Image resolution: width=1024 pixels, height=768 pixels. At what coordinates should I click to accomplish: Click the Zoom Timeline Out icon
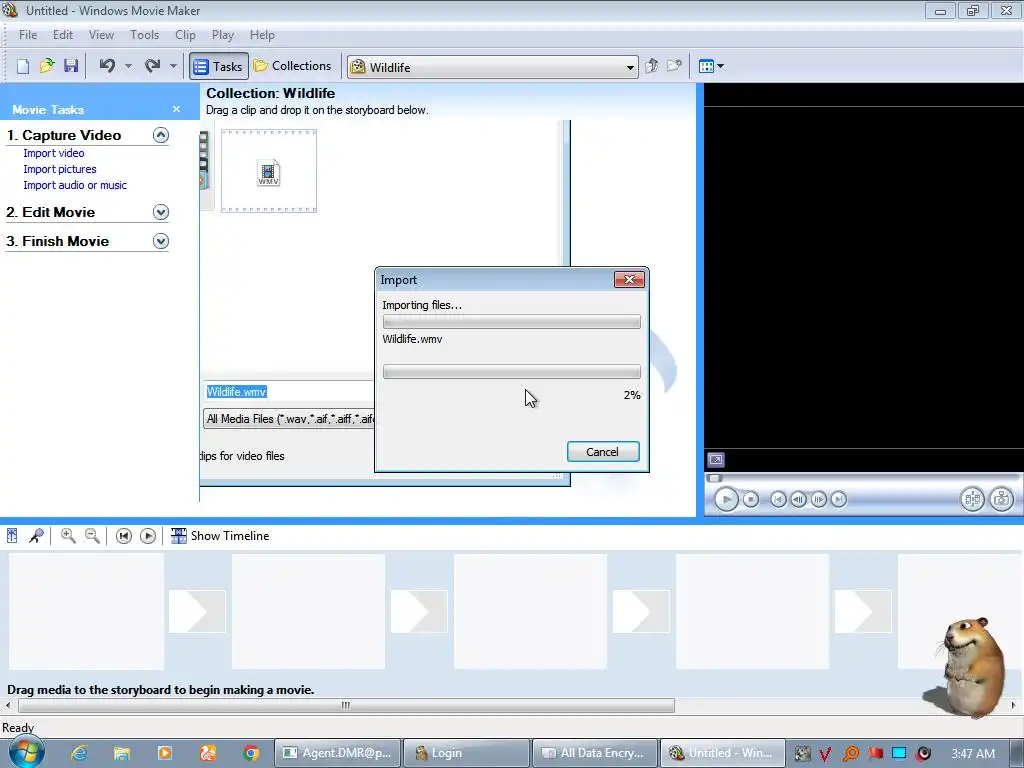tap(92, 536)
